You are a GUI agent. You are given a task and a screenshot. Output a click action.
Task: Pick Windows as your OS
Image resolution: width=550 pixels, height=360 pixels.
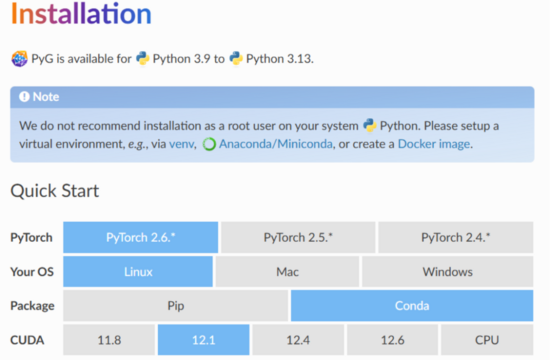point(448,272)
